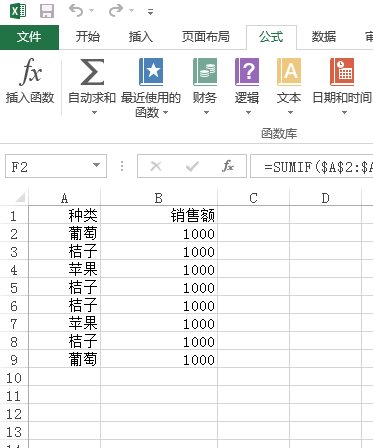Click the formula bar with SUMIF formula
Image resolution: width=373 pixels, height=448 pixels.
pos(312,166)
